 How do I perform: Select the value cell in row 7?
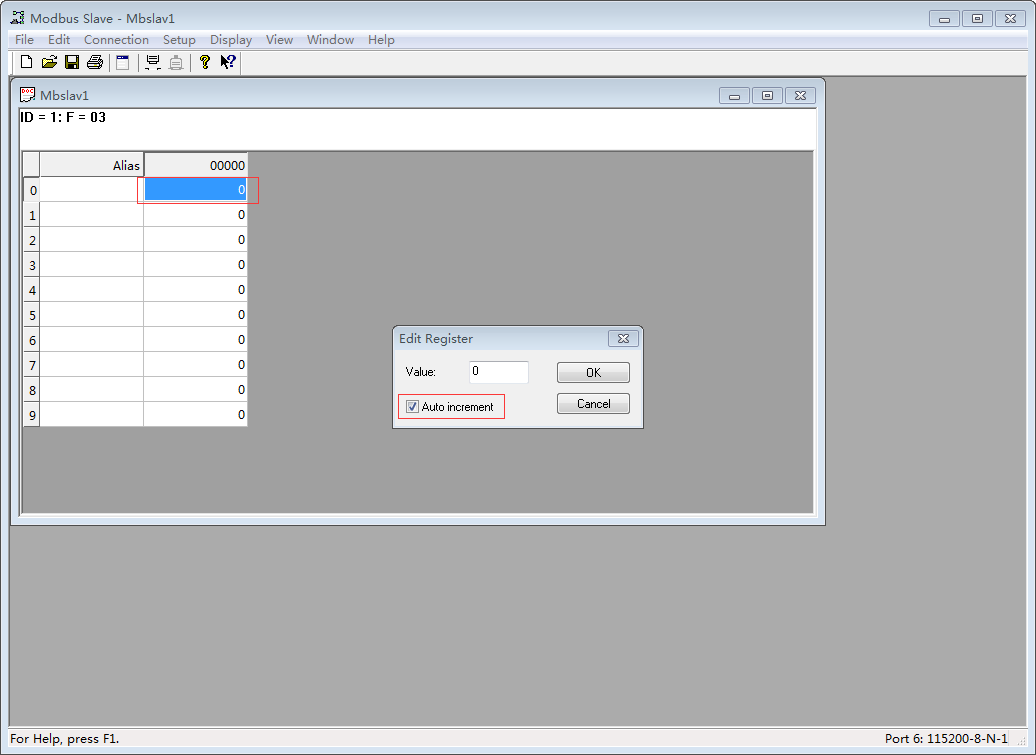[196, 365]
